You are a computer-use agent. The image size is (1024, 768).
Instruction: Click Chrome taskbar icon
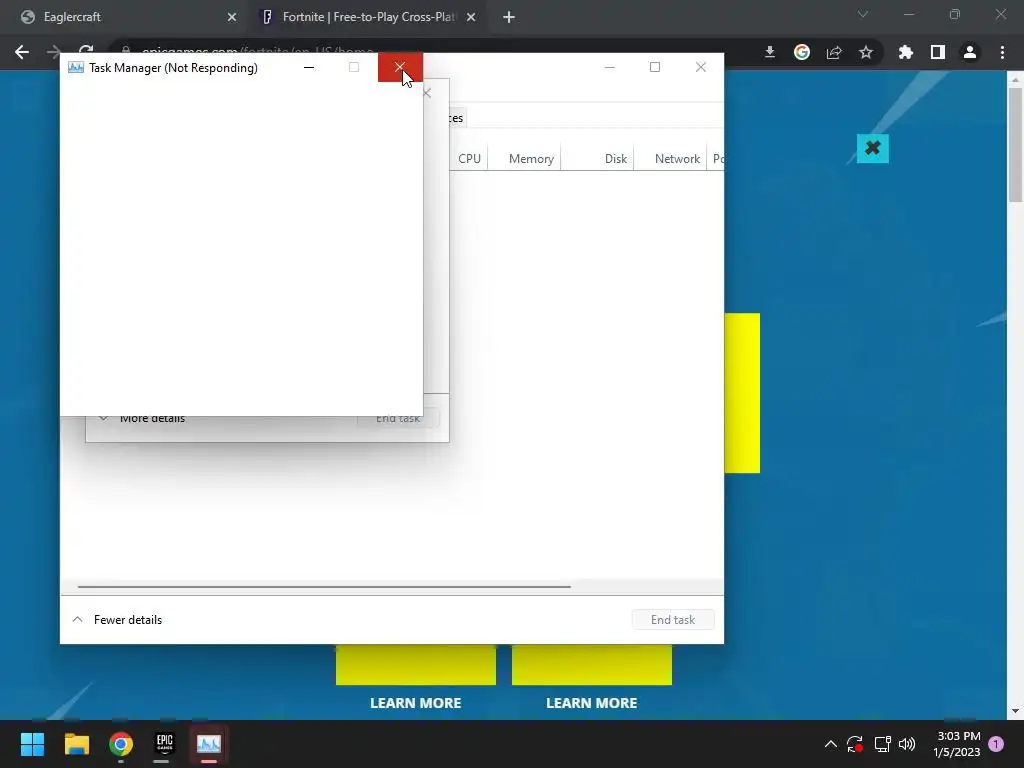tap(121, 744)
